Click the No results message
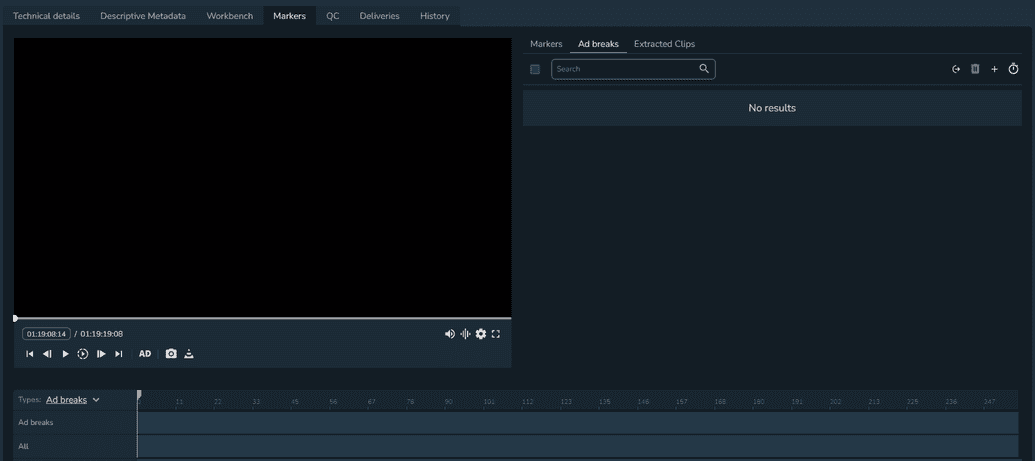 (x=772, y=108)
